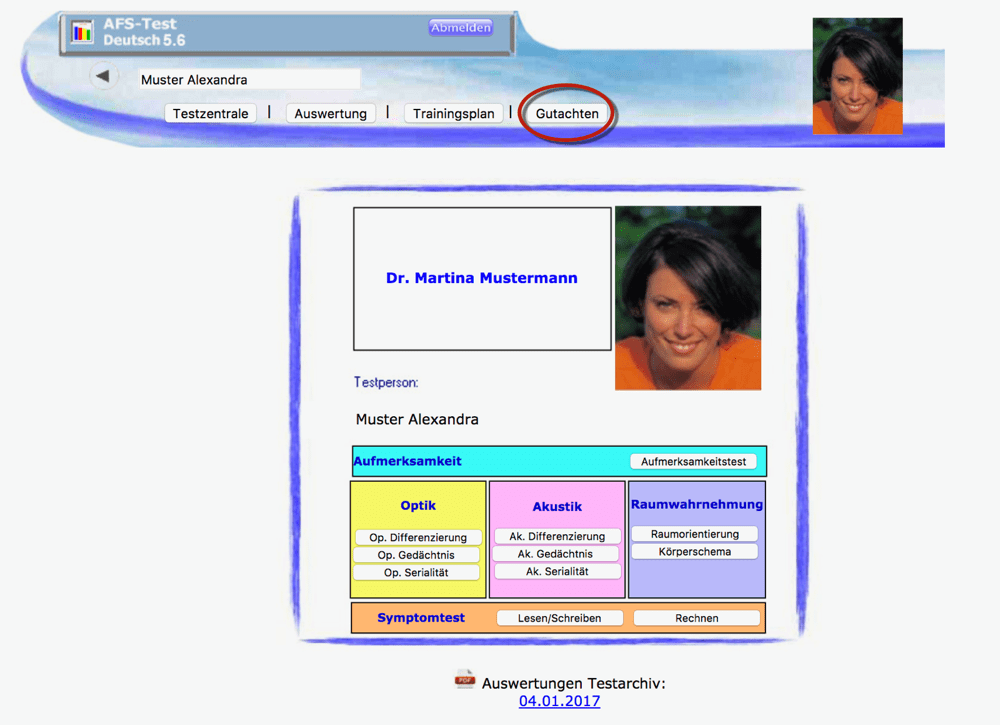Click the Dr. Martina Mustermann name box
This screenshot has width=1000, height=725.
tap(482, 279)
